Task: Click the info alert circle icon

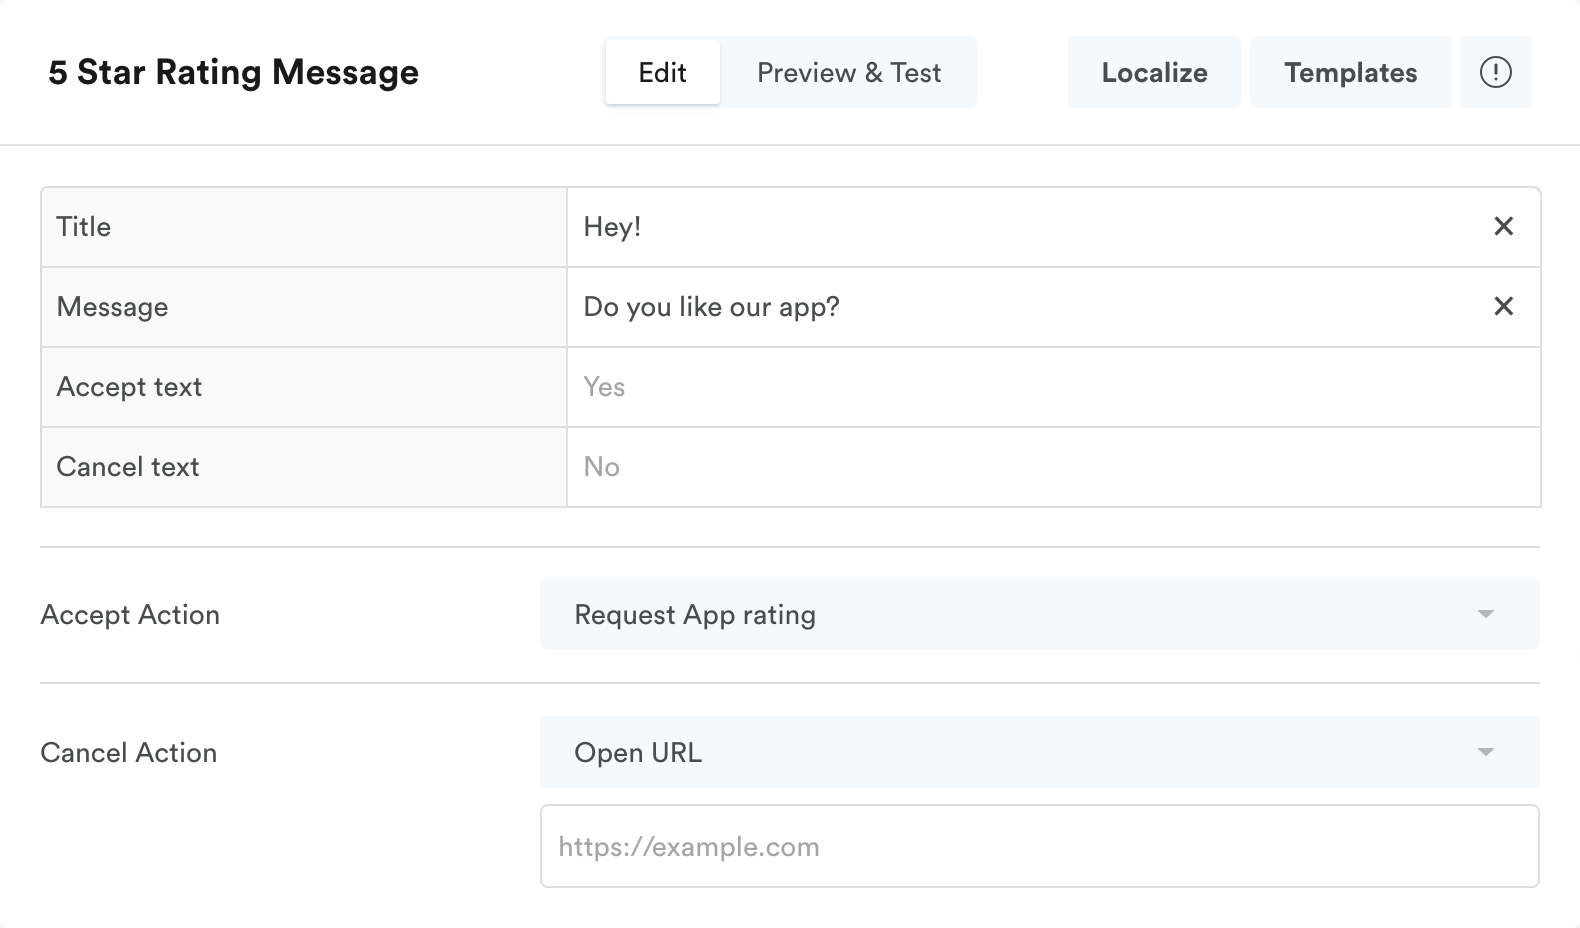Action: [1495, 72]
